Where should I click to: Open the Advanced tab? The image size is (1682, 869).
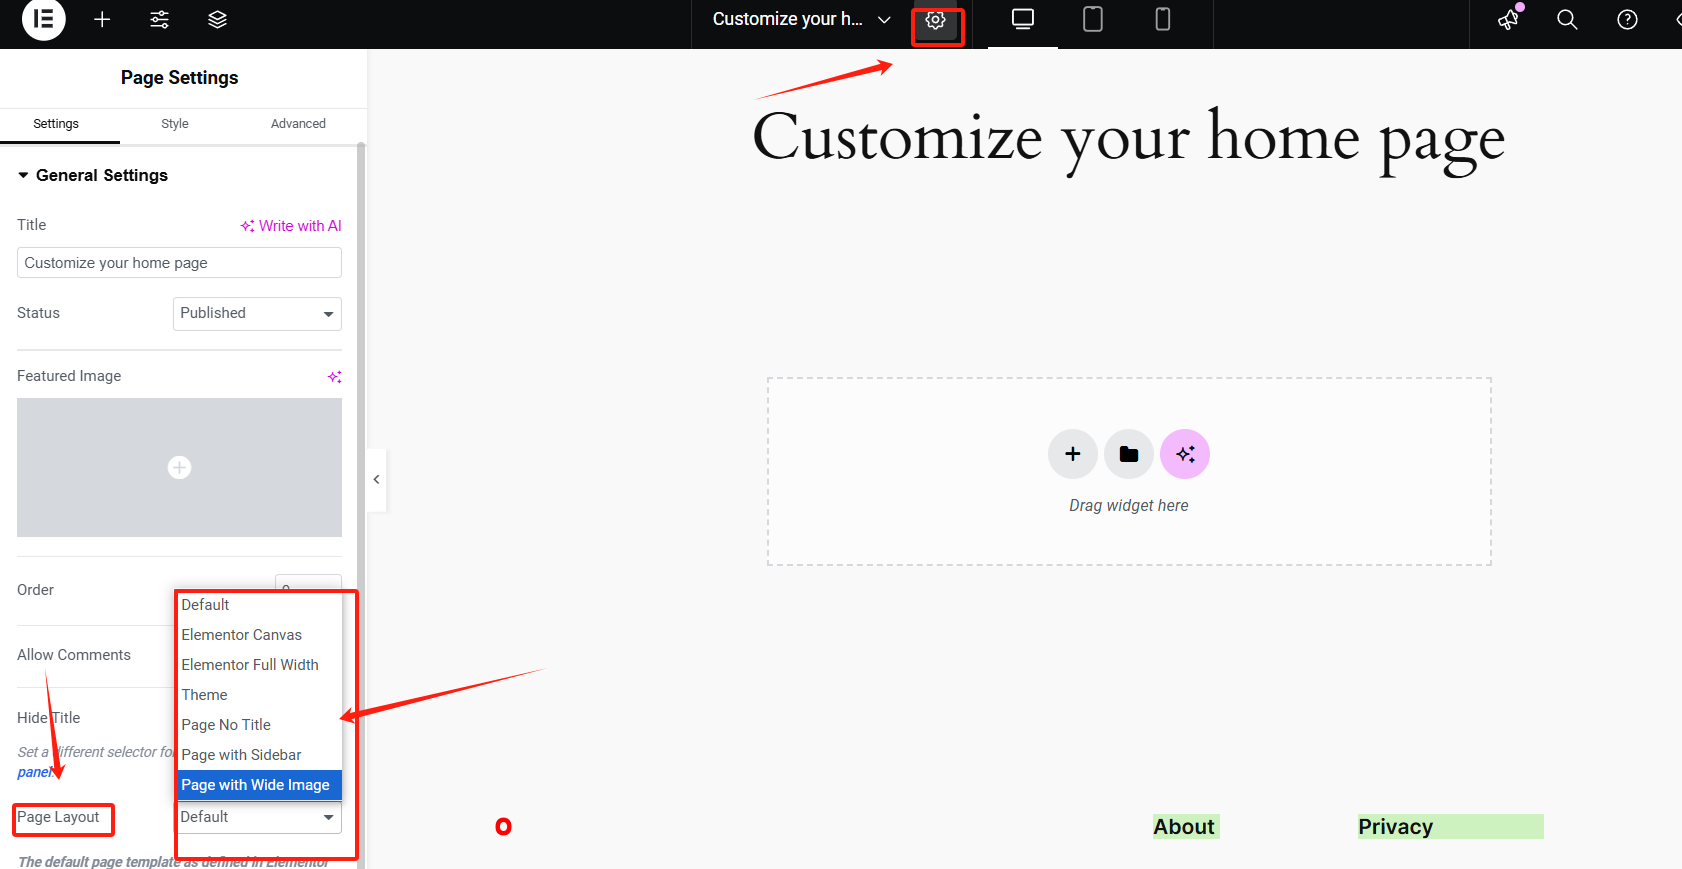pos(298,124)
